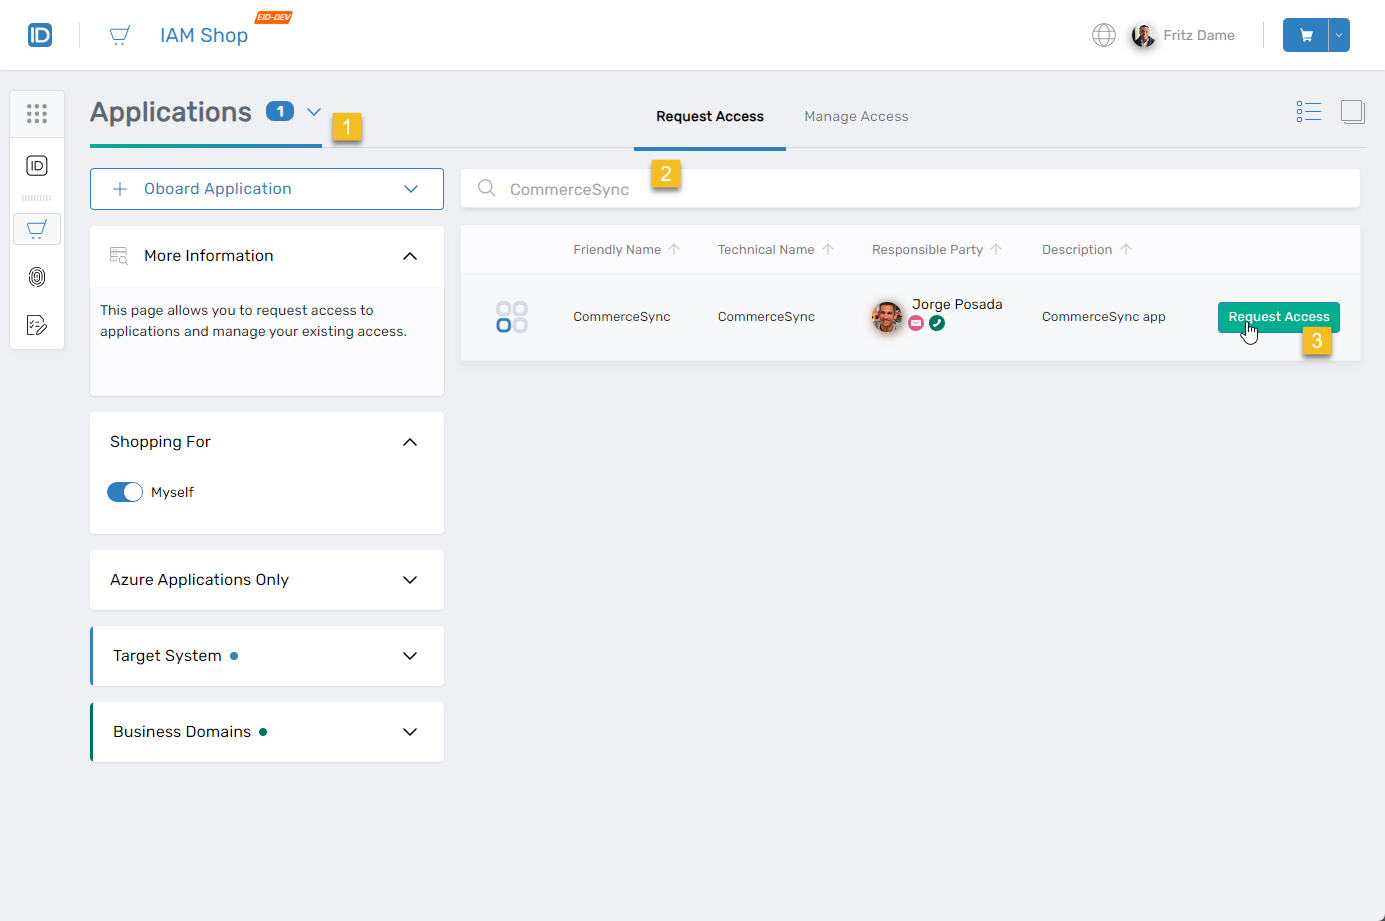Expand the Business Domains filter

(266, 732)
